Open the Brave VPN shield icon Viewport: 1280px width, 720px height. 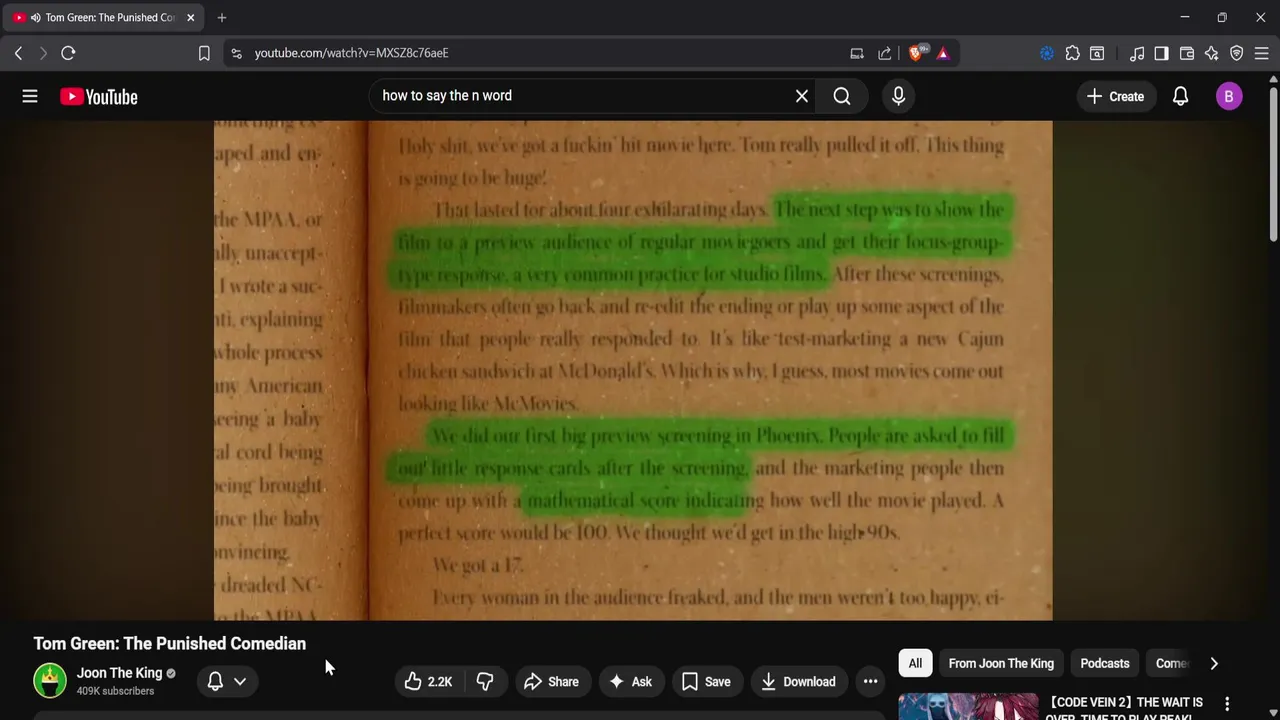click(1237, 53)
